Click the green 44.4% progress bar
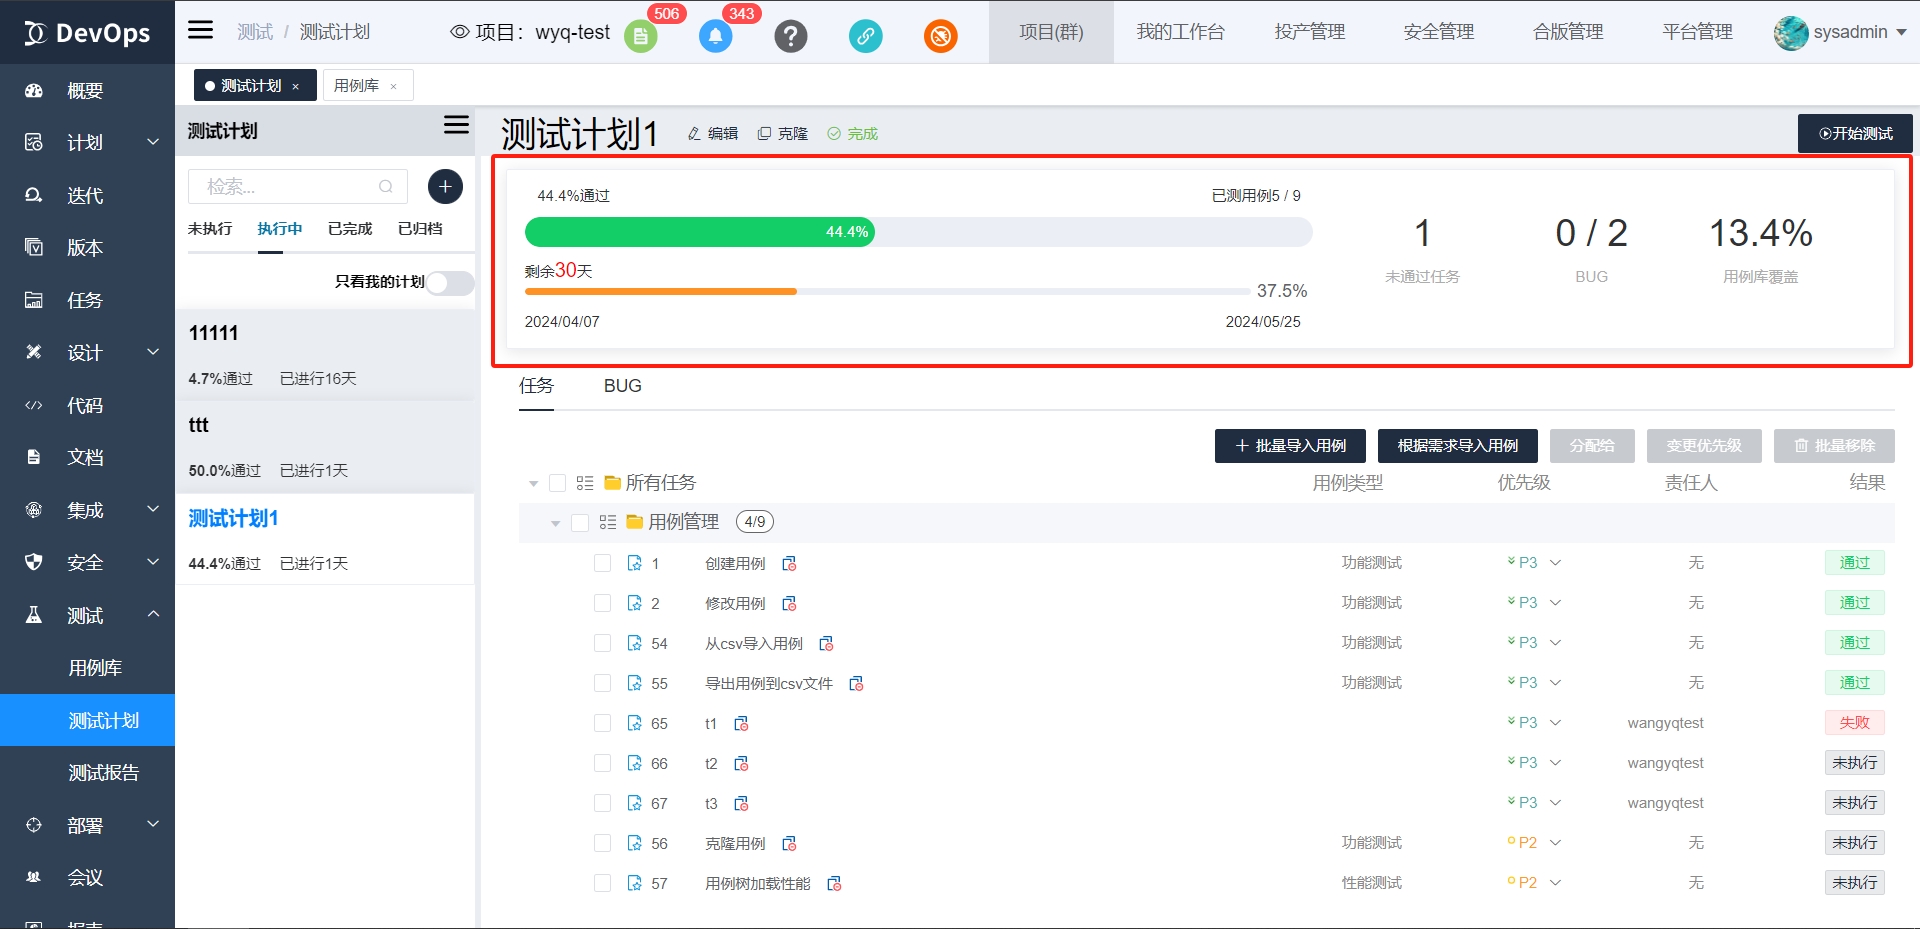 click(x=700, y=232)
